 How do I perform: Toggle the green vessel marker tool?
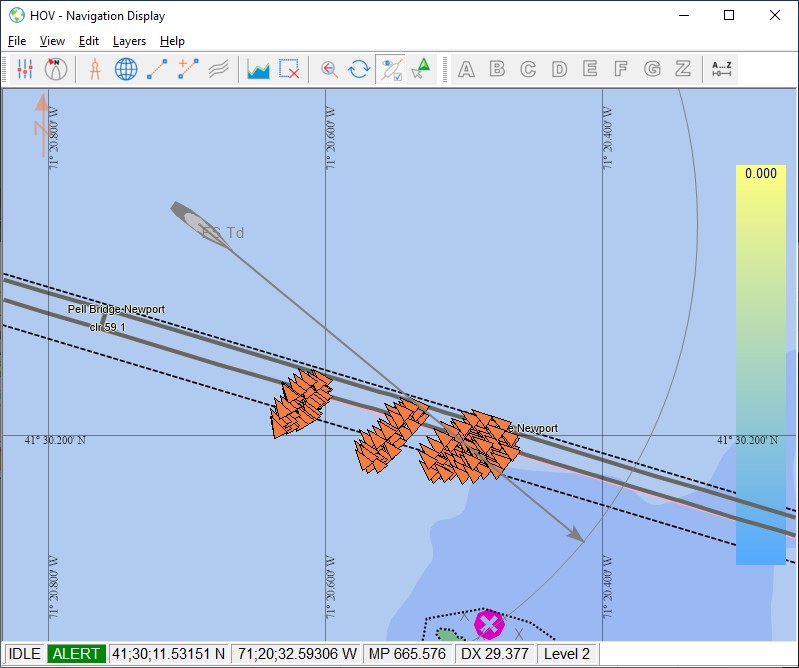422,69
